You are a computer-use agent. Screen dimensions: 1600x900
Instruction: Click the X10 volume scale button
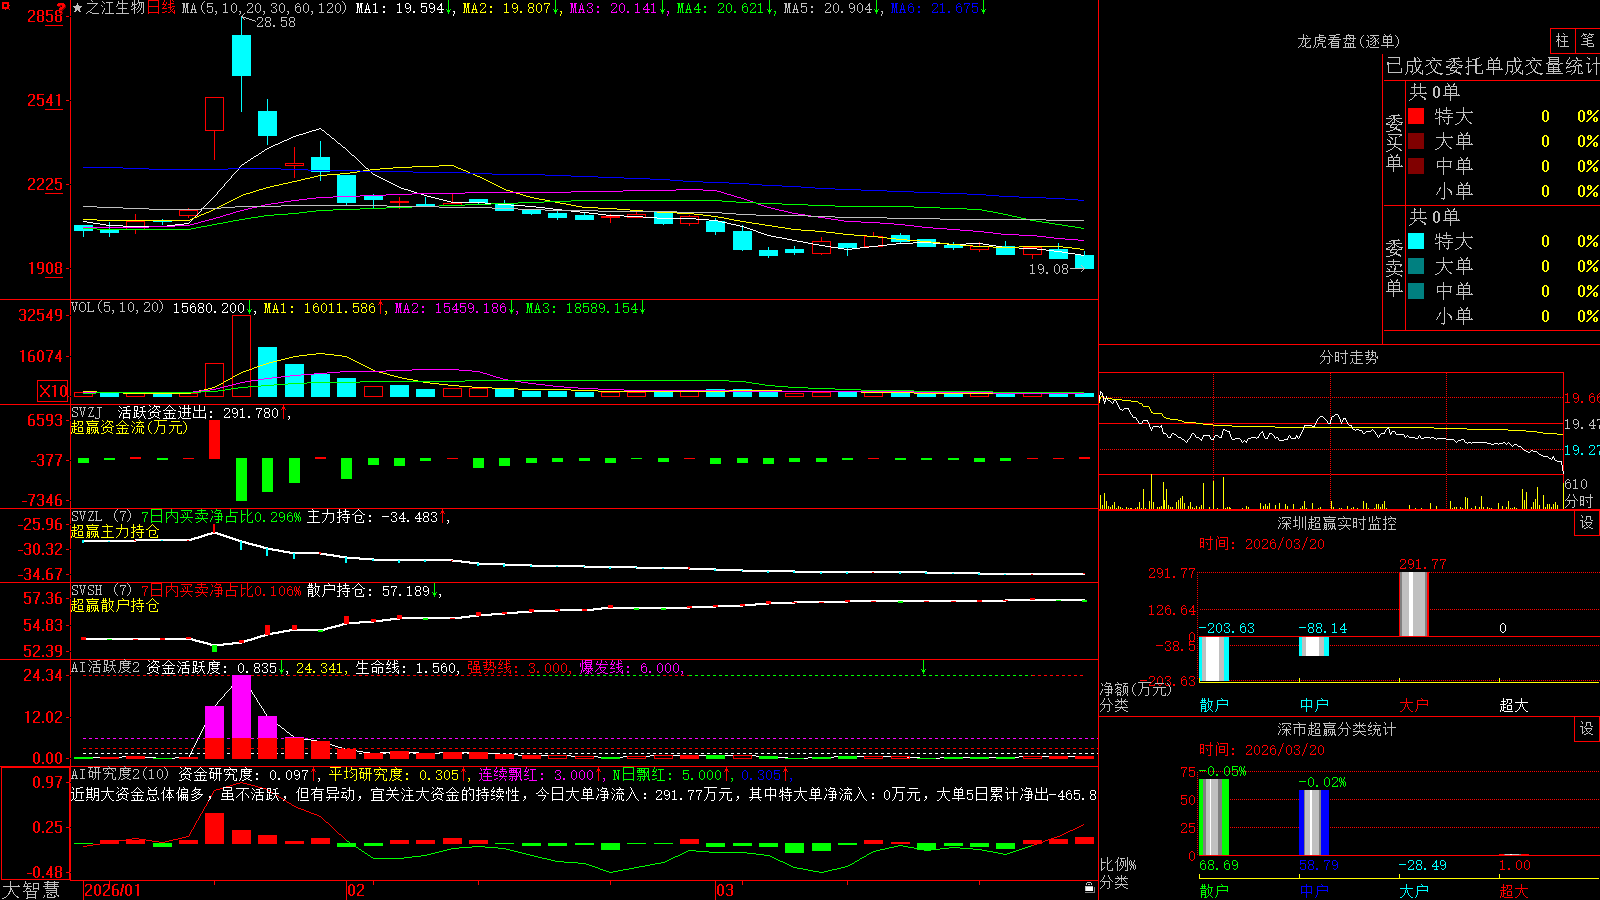pos(53,391)
